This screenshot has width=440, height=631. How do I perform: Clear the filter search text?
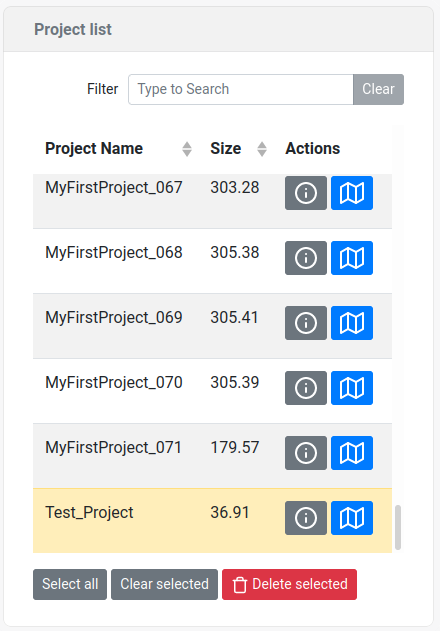[378, 89]
